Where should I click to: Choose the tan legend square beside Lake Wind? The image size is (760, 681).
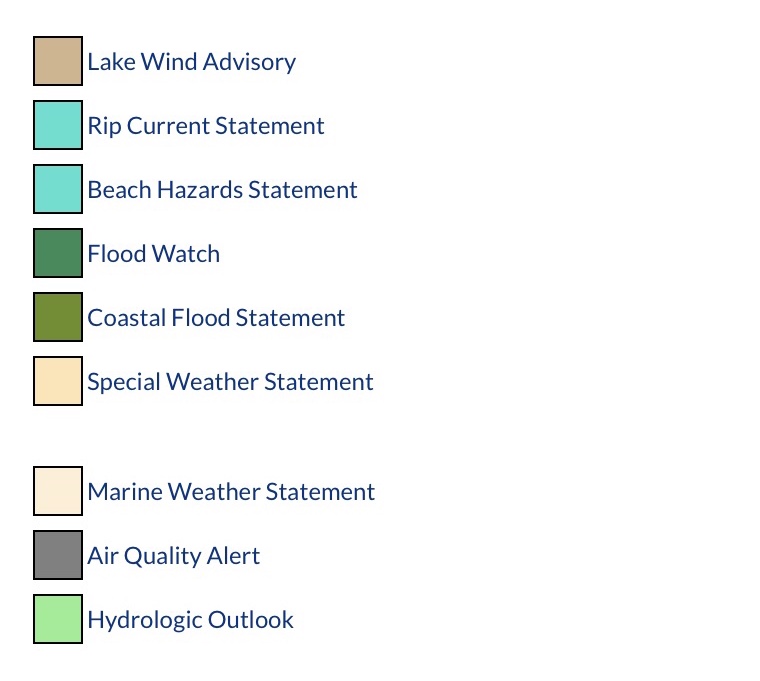click(58, 61)
